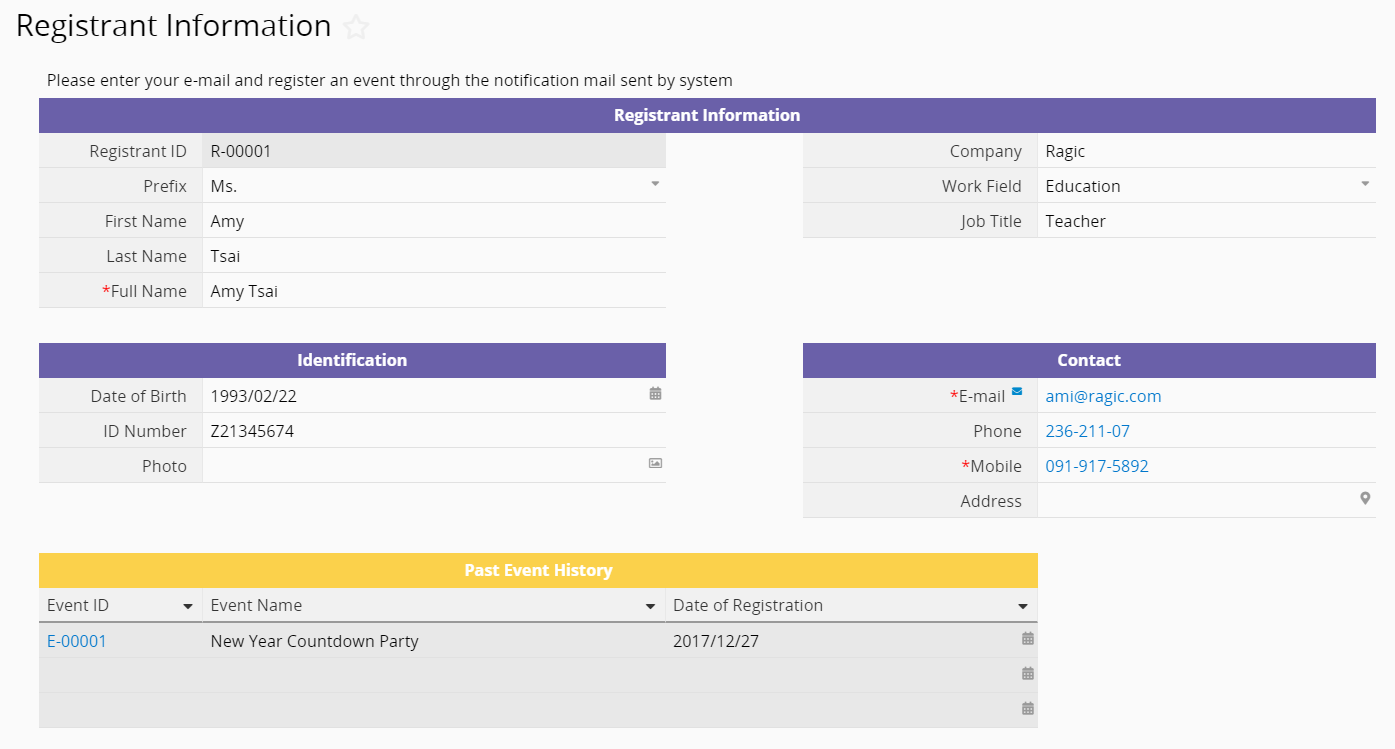Click the map pin icon in Address
Screen dimensions: 1395x749
(x=1365, y=498)
